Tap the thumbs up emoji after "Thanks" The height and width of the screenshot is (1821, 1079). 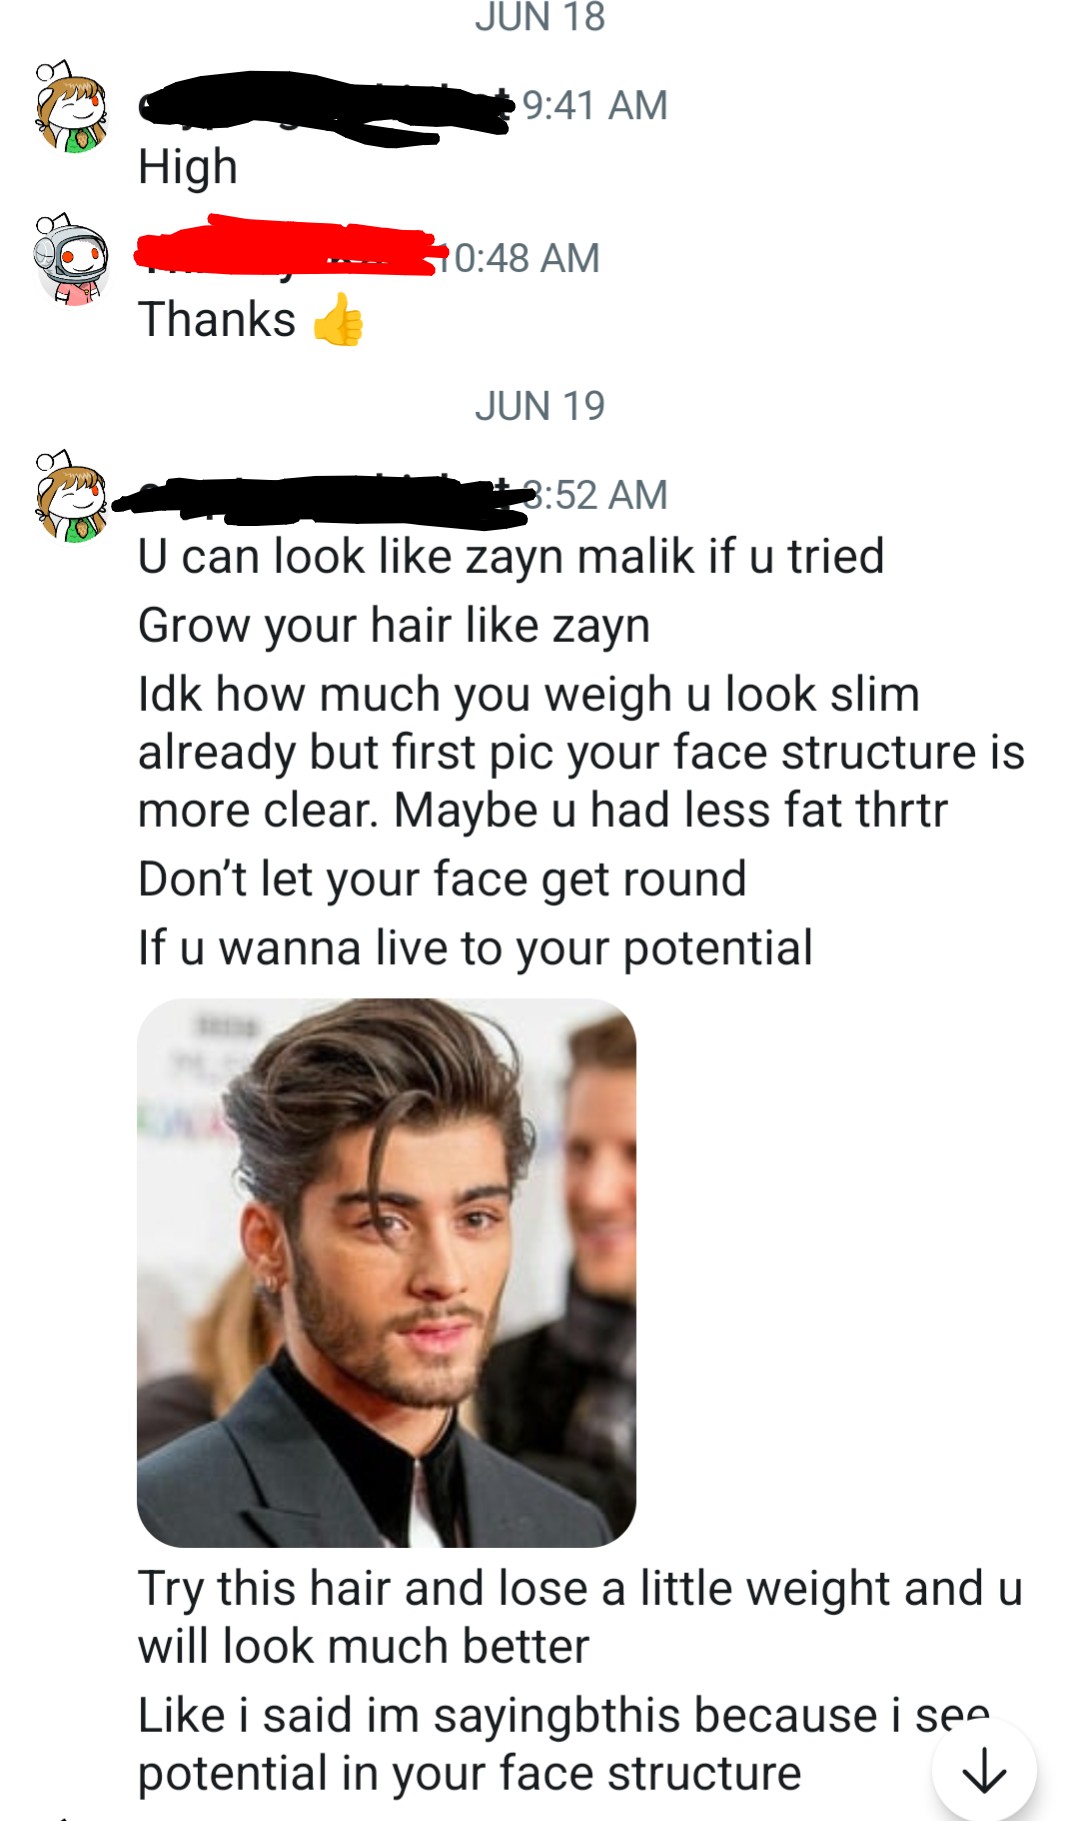(x=338, y=320)
